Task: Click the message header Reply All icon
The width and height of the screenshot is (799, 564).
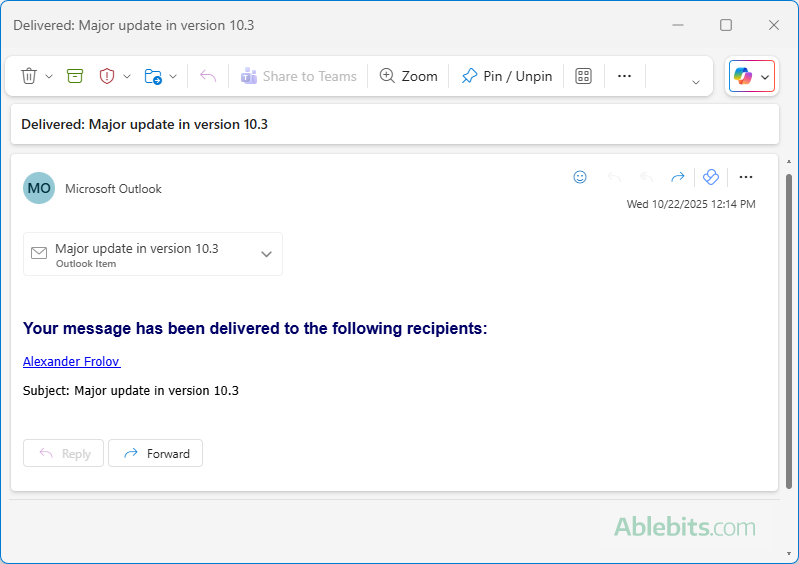Action: pyautogui.click(x=646, y=177)
